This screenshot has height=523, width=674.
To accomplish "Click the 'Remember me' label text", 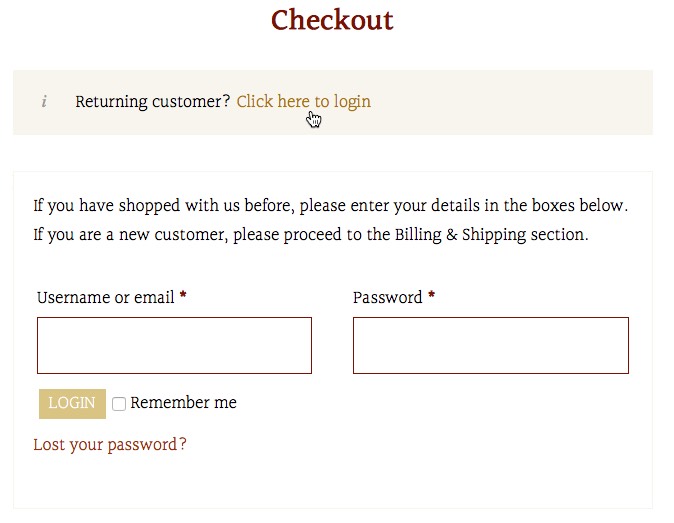I will pyautogui.click(x=184, y=403).
